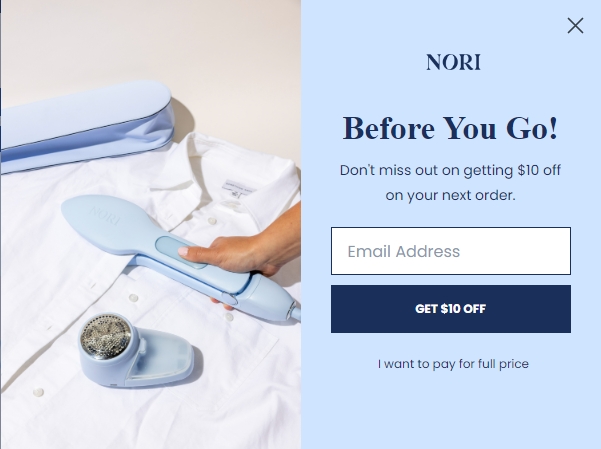The height and width of the screenshot is (449, 601).
Task: Select the 'Before You Go!' heading
Action: pos(450,128)
